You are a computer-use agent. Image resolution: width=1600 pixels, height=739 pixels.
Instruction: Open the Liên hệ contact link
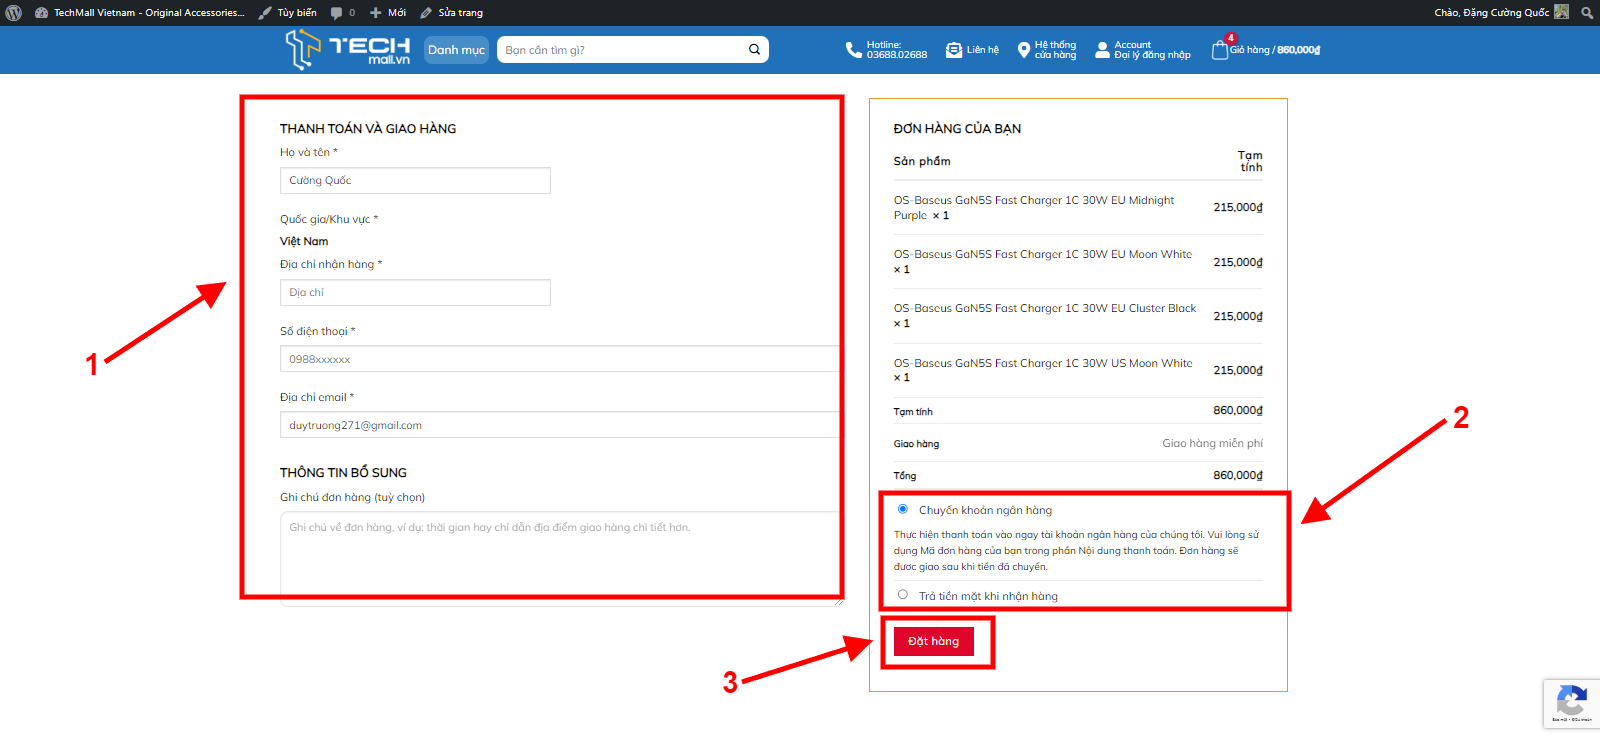tap(973, 50)
